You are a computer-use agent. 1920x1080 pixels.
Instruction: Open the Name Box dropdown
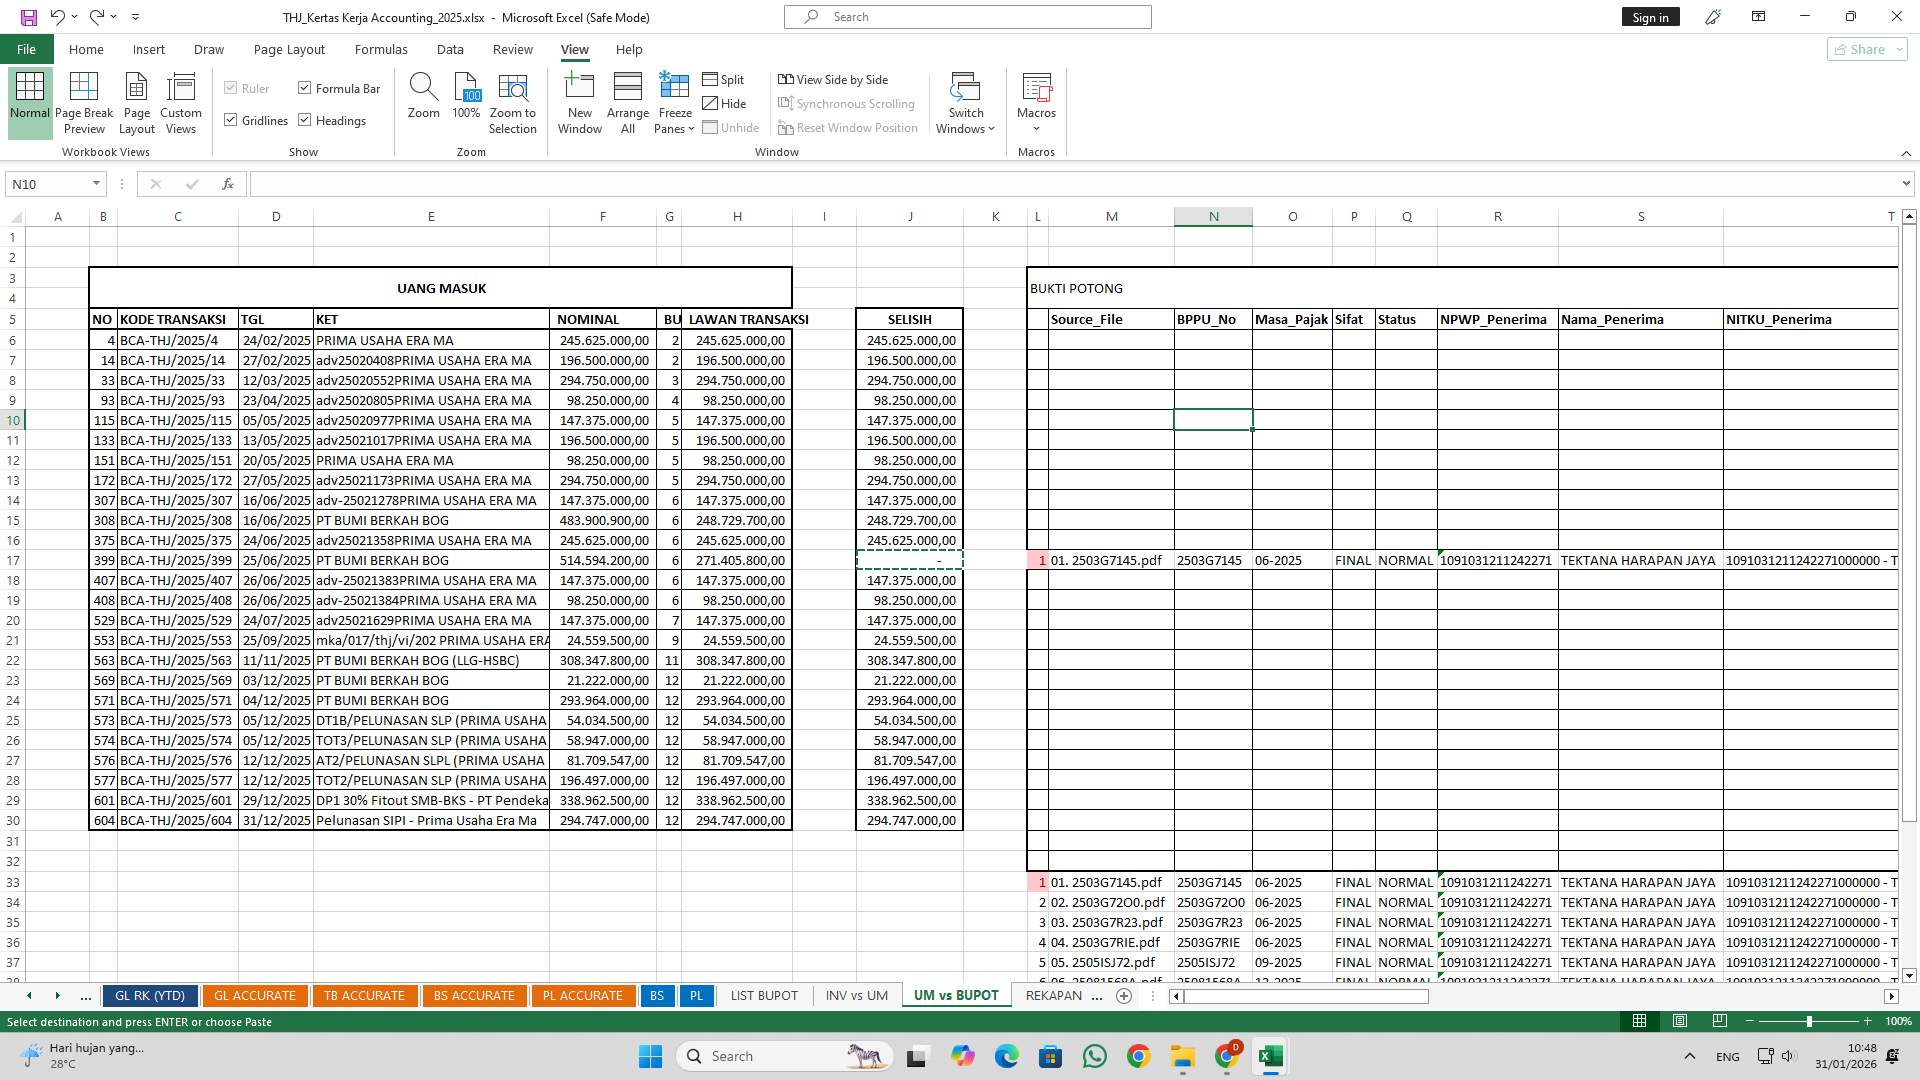[96, 183]
